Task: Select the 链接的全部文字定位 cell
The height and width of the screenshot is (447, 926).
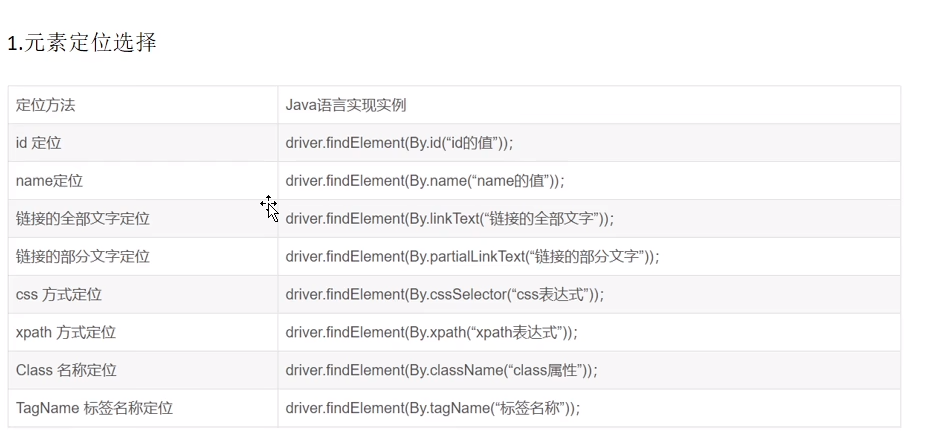Action: point(143,218)
